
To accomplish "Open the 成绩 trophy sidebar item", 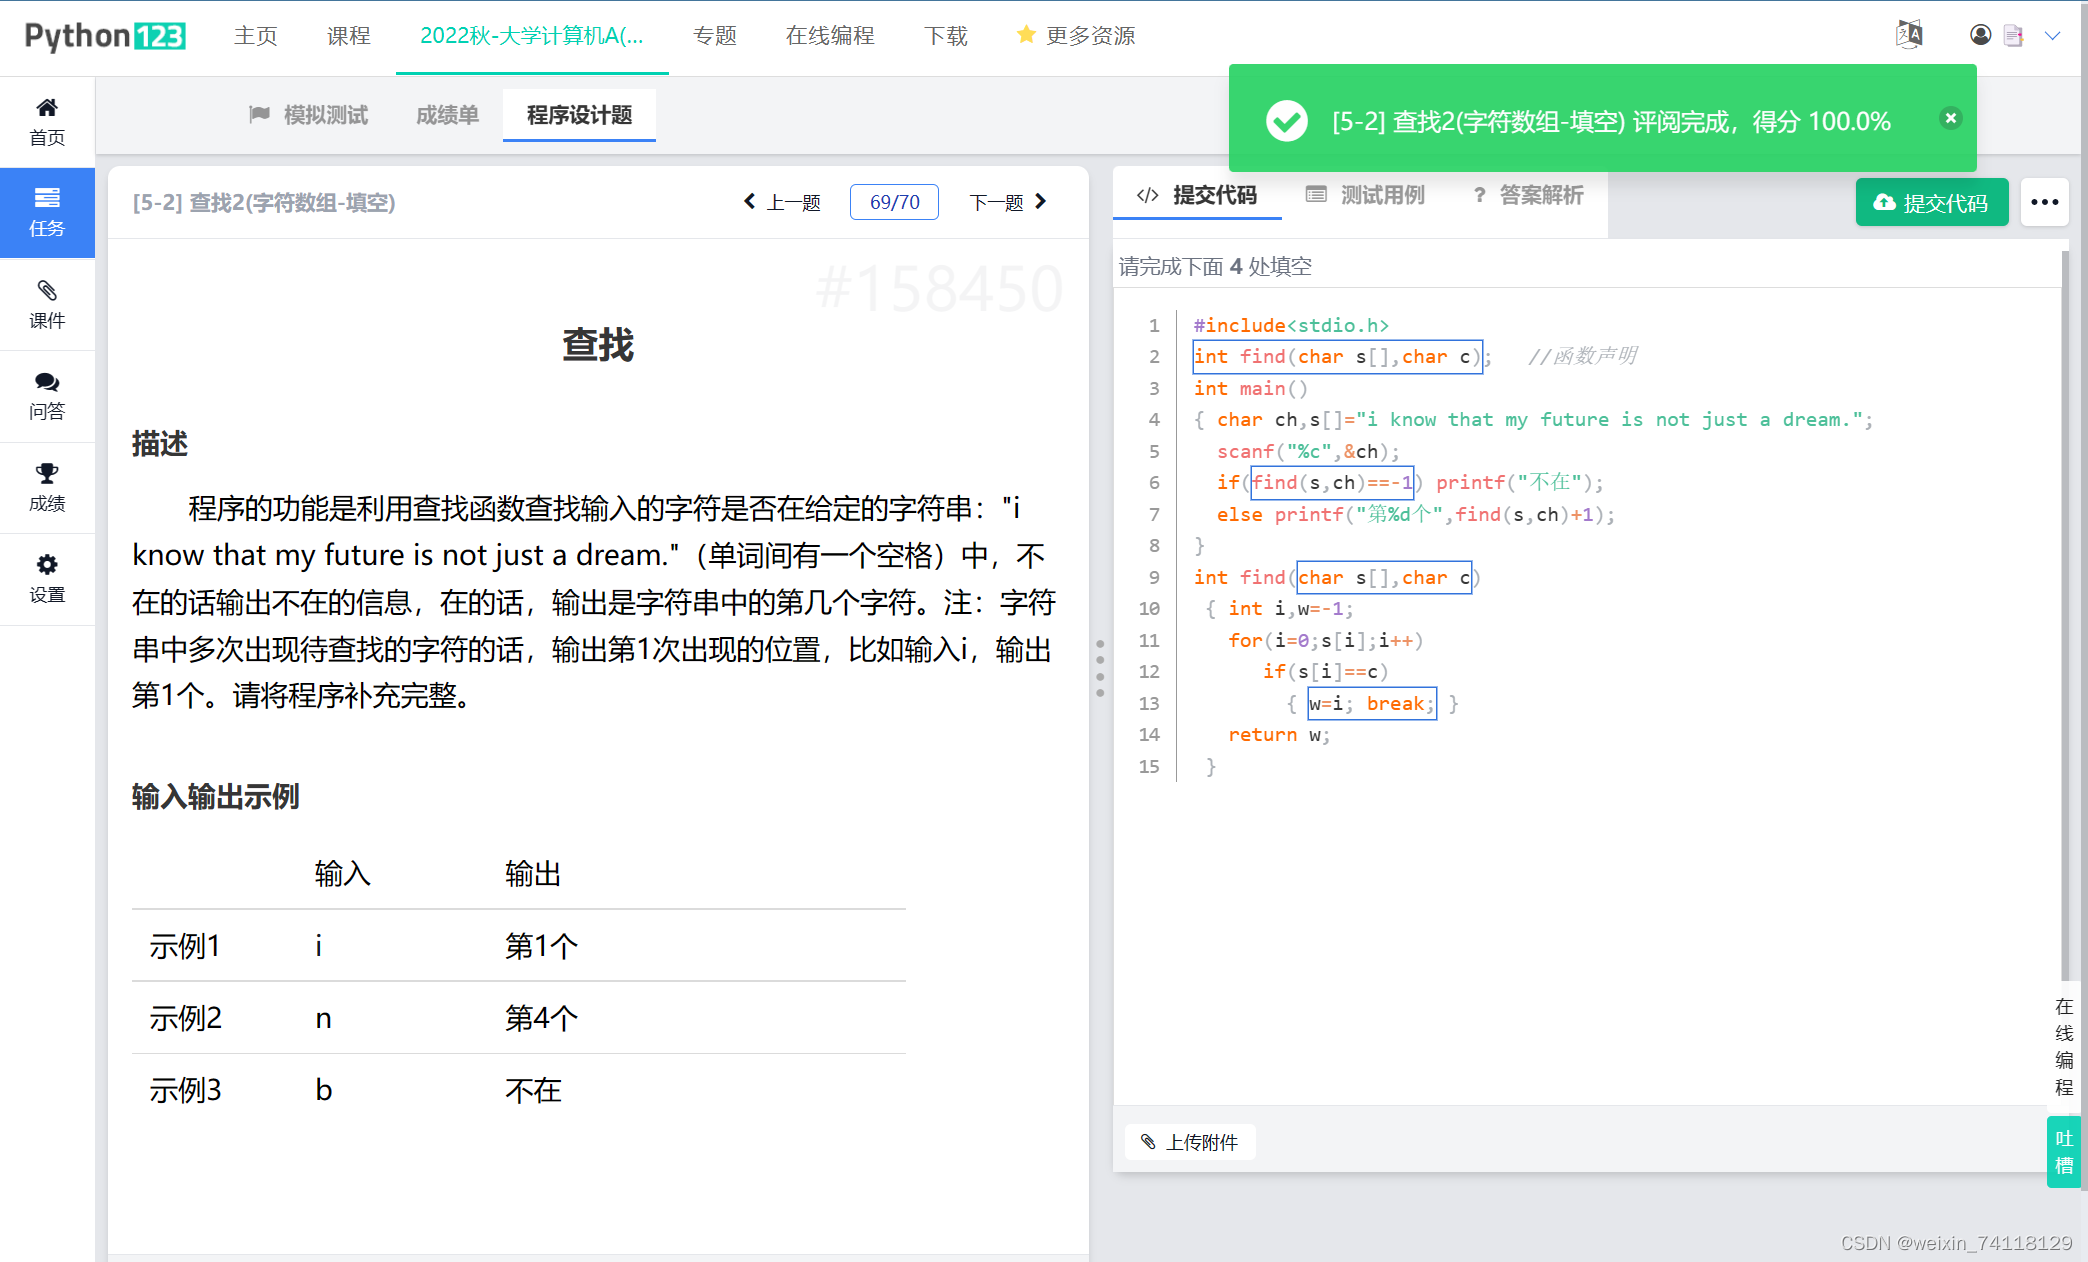I will pos(47,488).
